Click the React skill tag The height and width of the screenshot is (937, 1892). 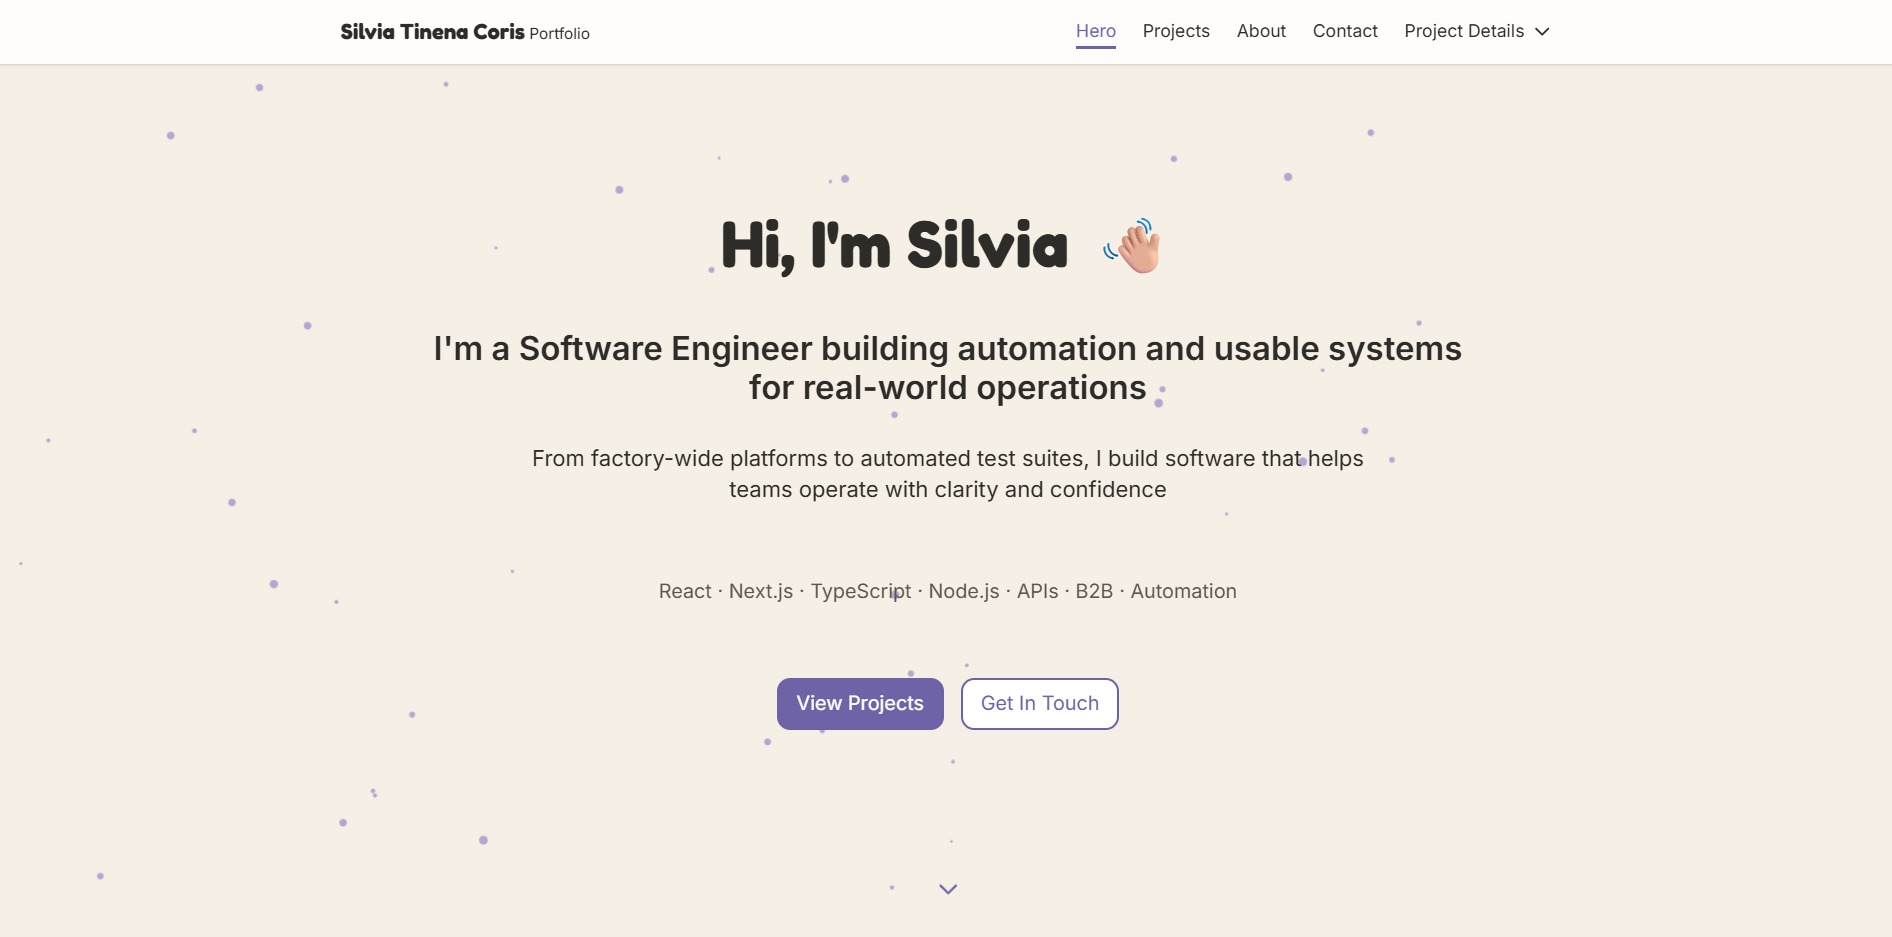(684, 591)
